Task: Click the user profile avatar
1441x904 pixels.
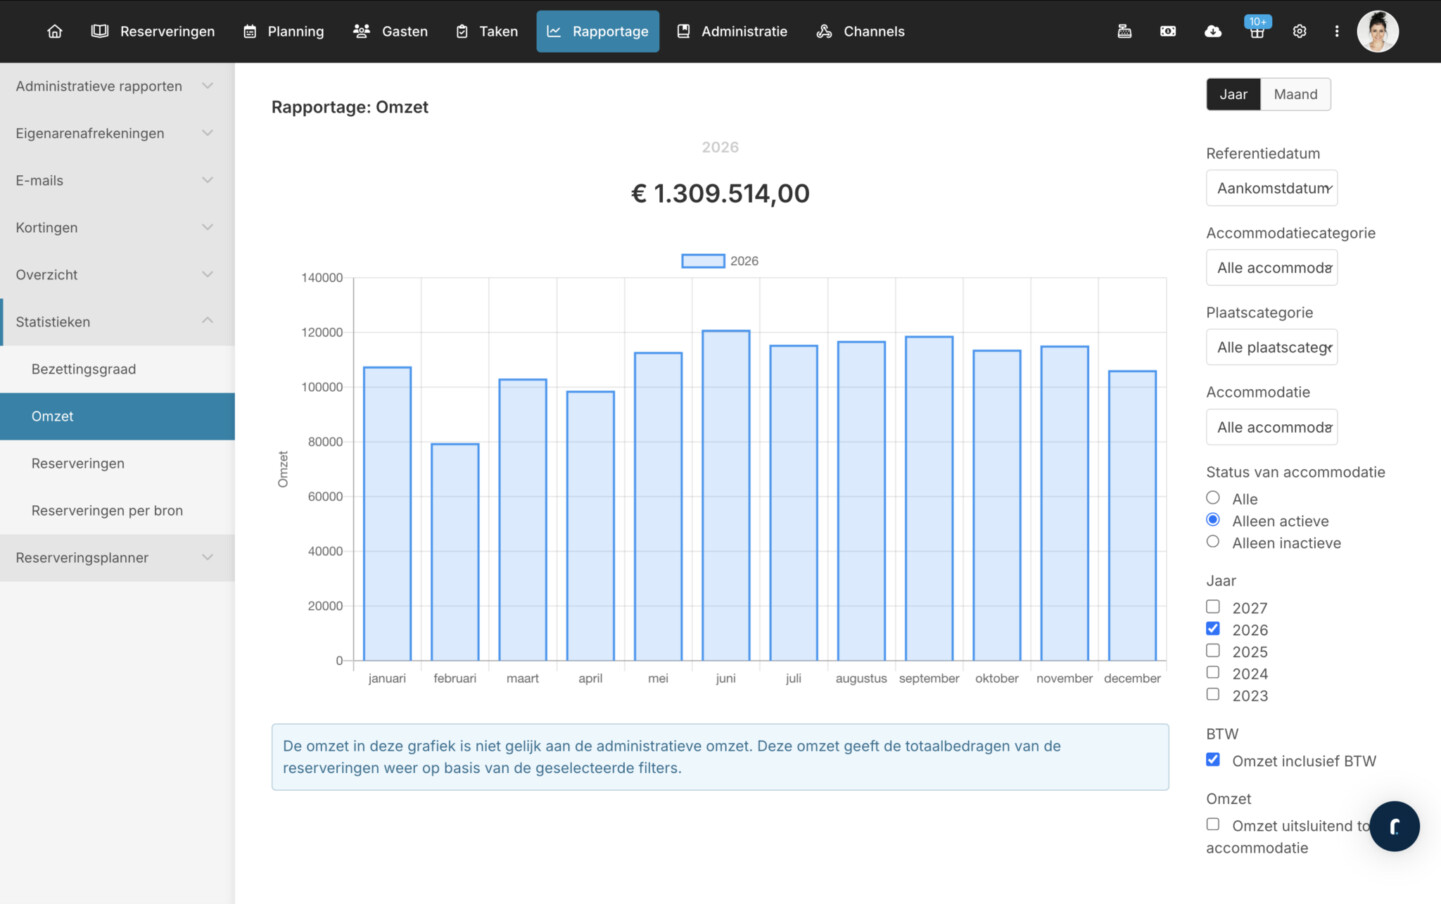Action: 1377,31
